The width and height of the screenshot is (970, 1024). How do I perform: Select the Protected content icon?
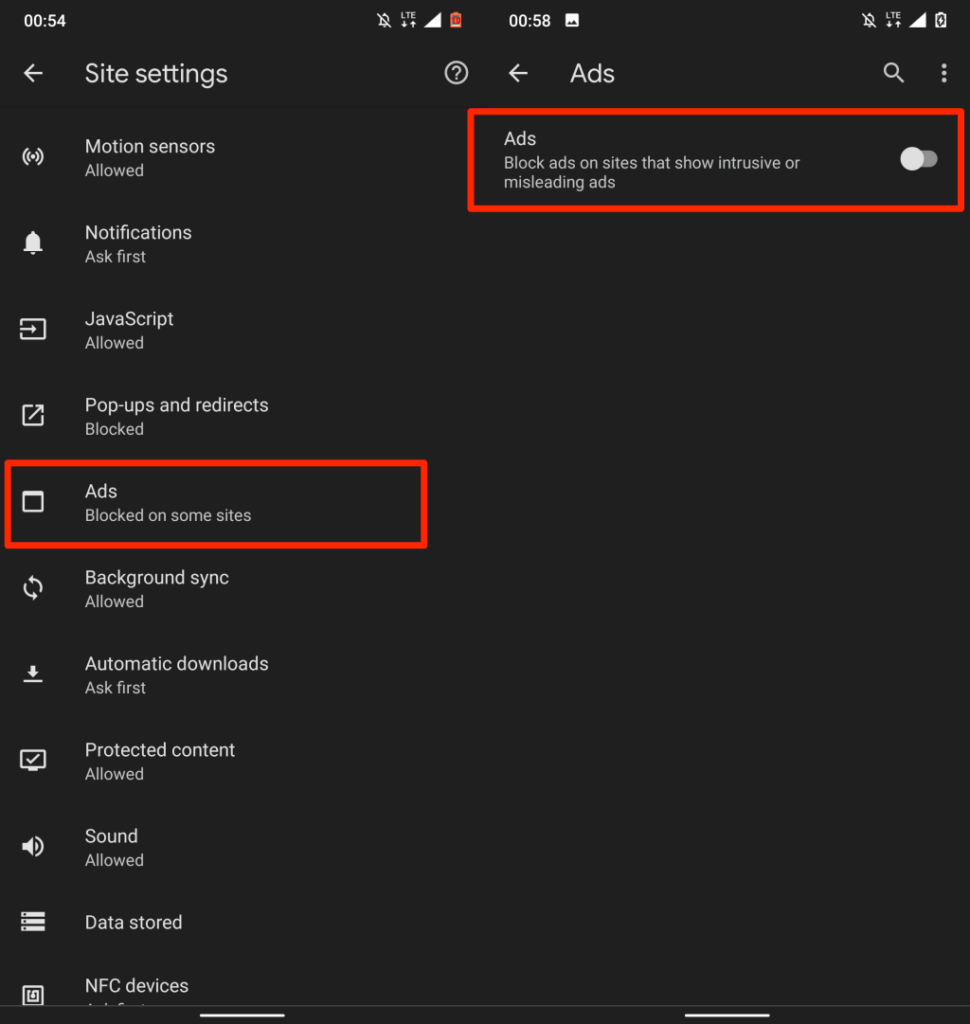[33, 760]
